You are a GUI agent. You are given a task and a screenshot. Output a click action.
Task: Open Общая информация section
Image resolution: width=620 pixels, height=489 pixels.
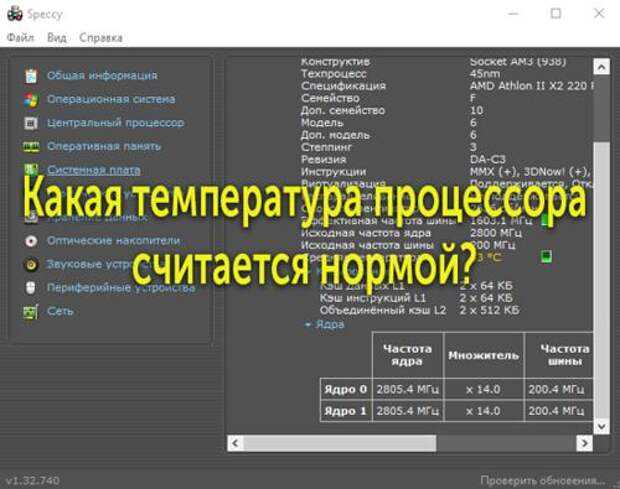[102, 76]
